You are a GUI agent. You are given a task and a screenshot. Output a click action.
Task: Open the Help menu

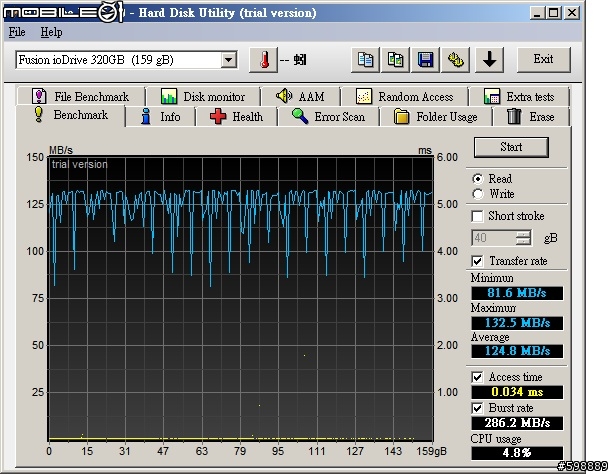(x=51, y=32)
